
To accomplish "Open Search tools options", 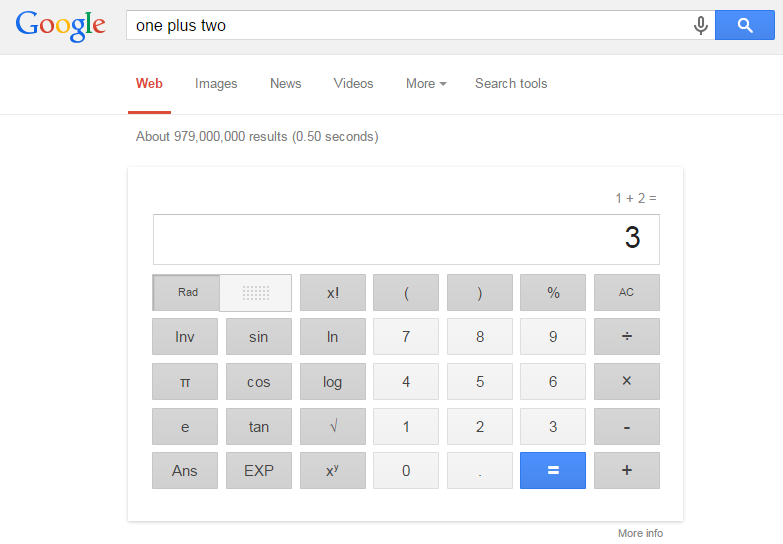I will click(511, 83).
